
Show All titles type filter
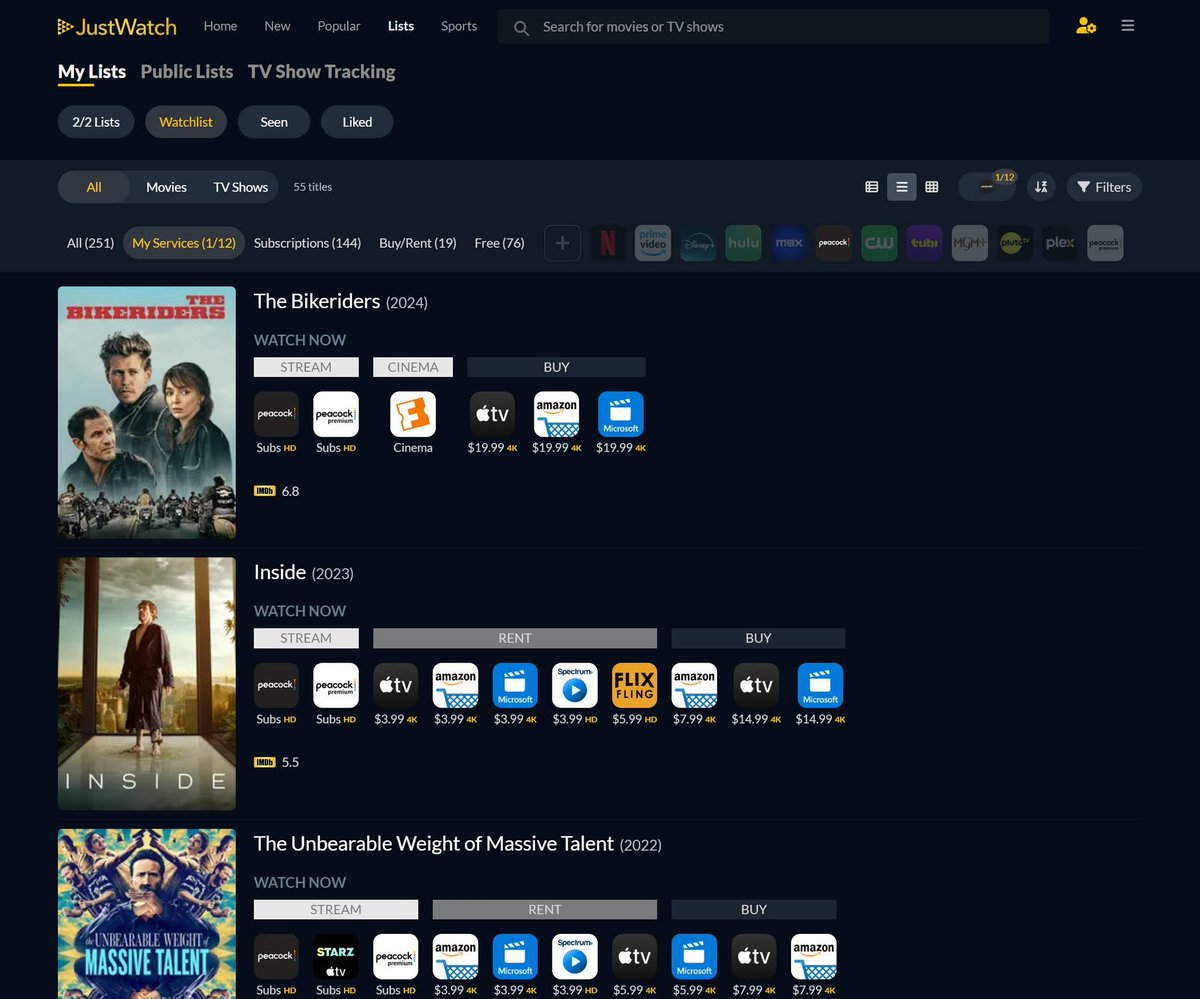point(94,187)
